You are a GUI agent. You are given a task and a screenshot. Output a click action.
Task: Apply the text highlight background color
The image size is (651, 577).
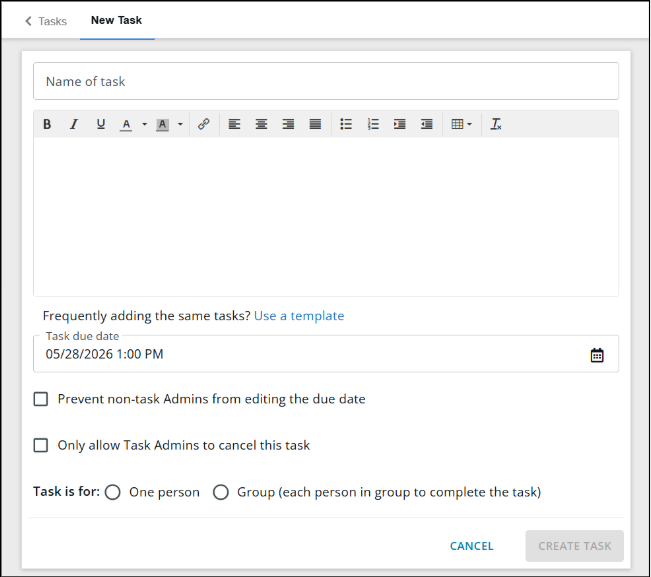click(x=162, y=125)
